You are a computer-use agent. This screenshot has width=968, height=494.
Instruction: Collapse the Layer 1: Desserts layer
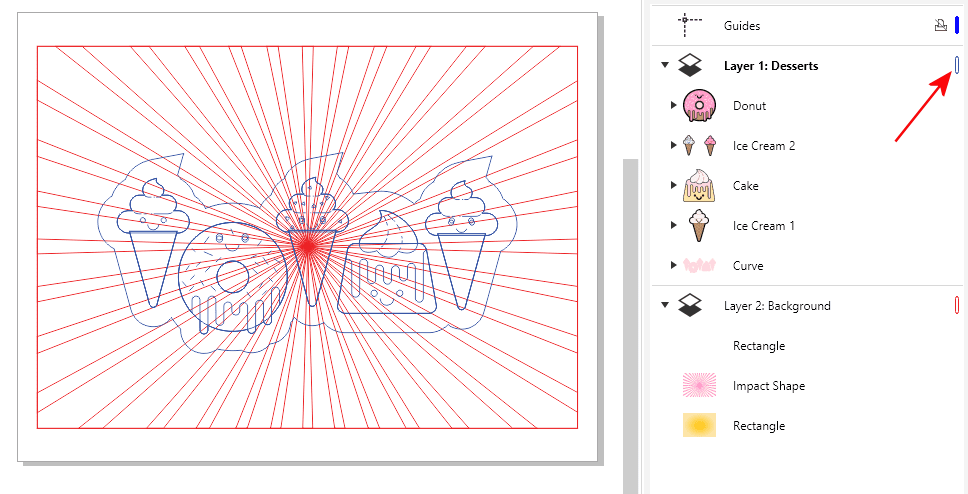(665, 66)
